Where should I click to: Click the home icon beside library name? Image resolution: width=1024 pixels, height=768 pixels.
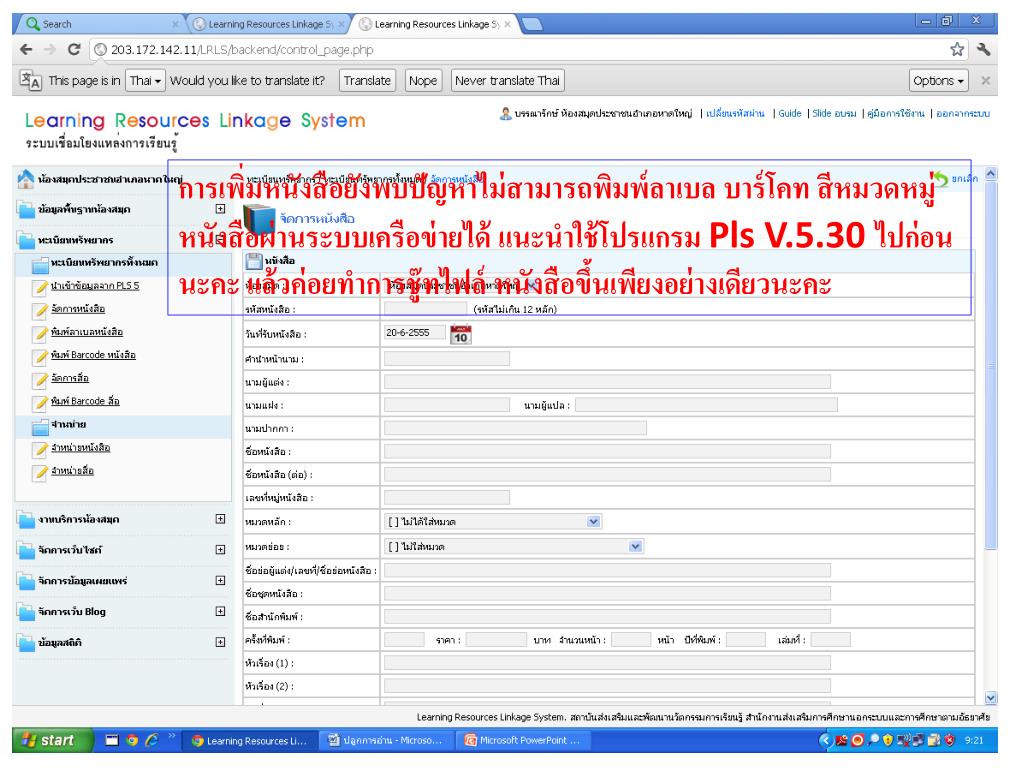click(25, 178)
